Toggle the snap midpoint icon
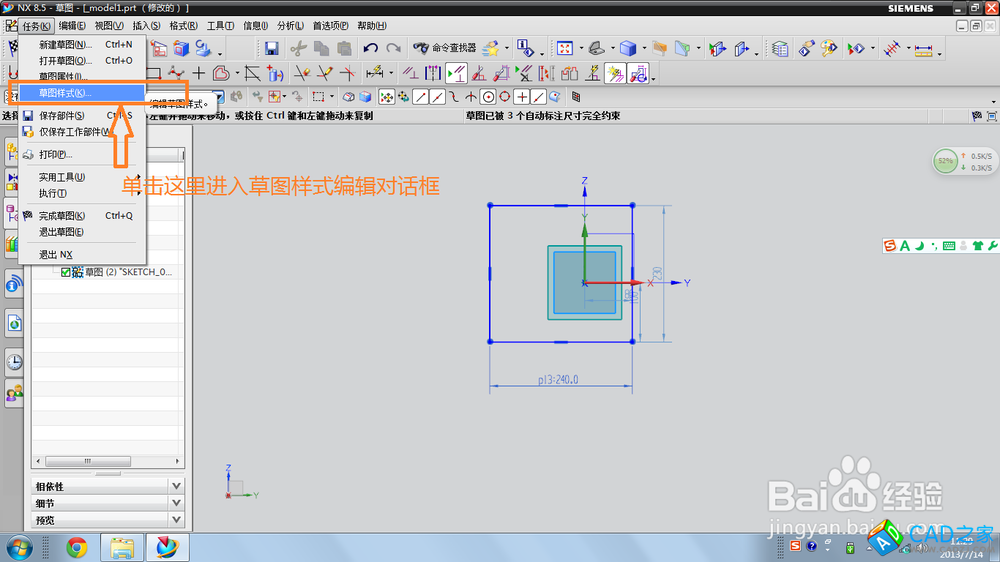The width and height of the screenshot is (1000, 562). [x=437, y=97]
